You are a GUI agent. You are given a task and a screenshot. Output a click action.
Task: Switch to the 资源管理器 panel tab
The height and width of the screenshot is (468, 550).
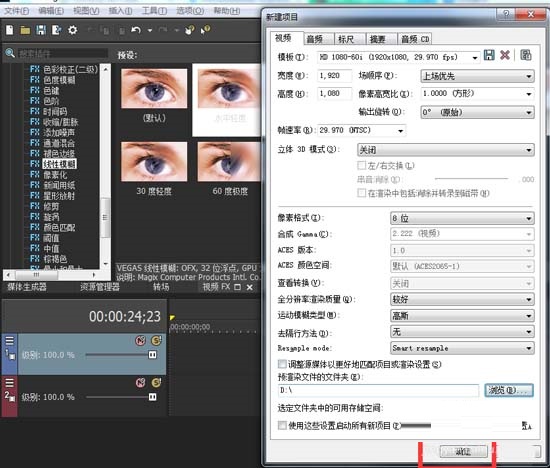(100, 287)
